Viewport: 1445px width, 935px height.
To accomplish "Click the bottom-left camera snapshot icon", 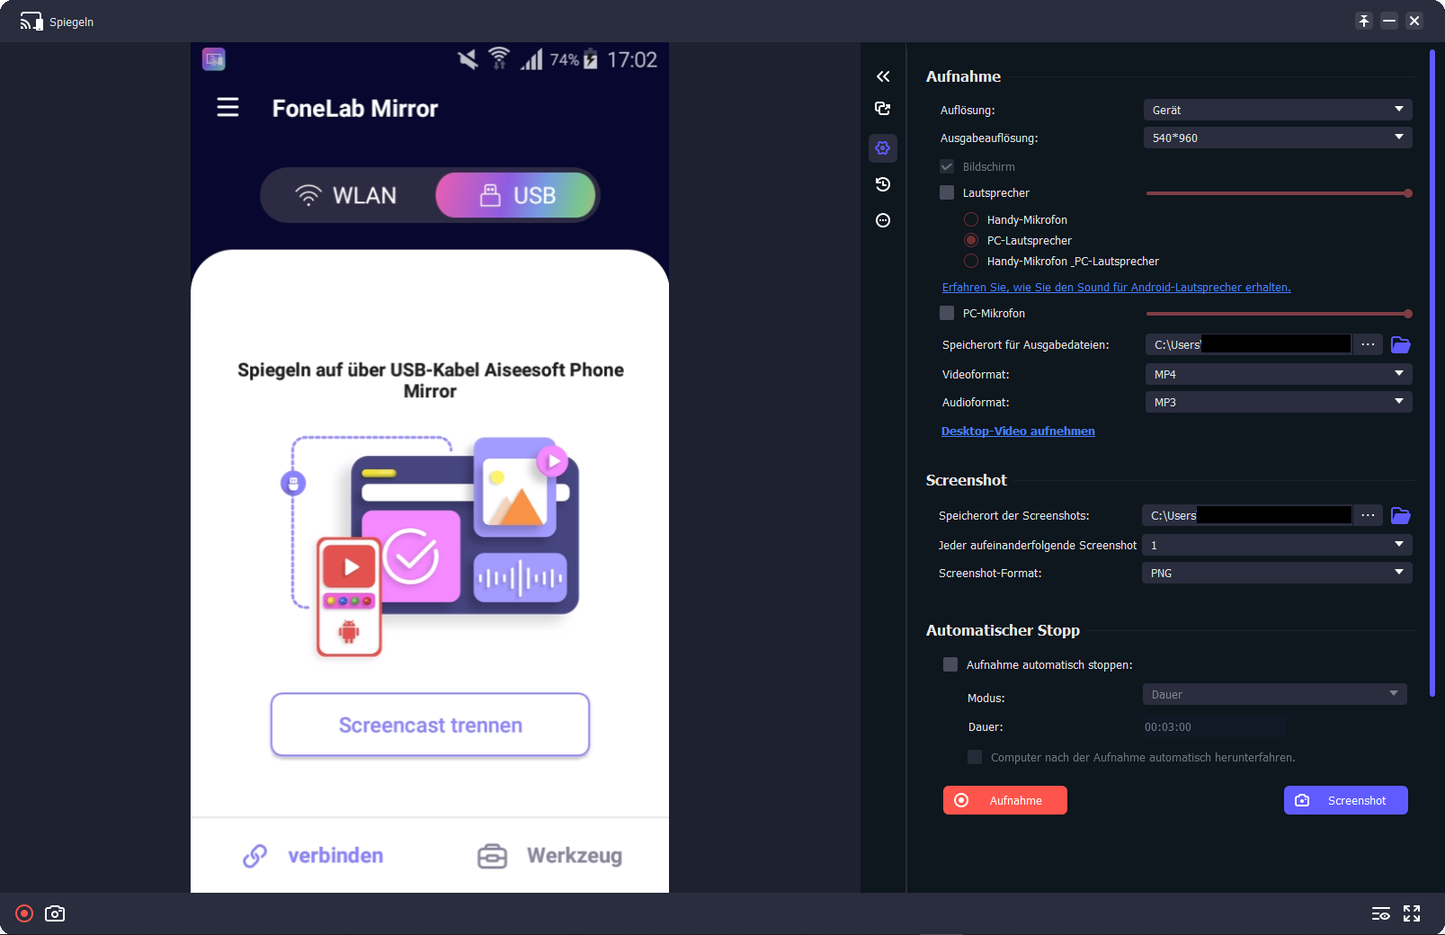I will tap(55, 913).
